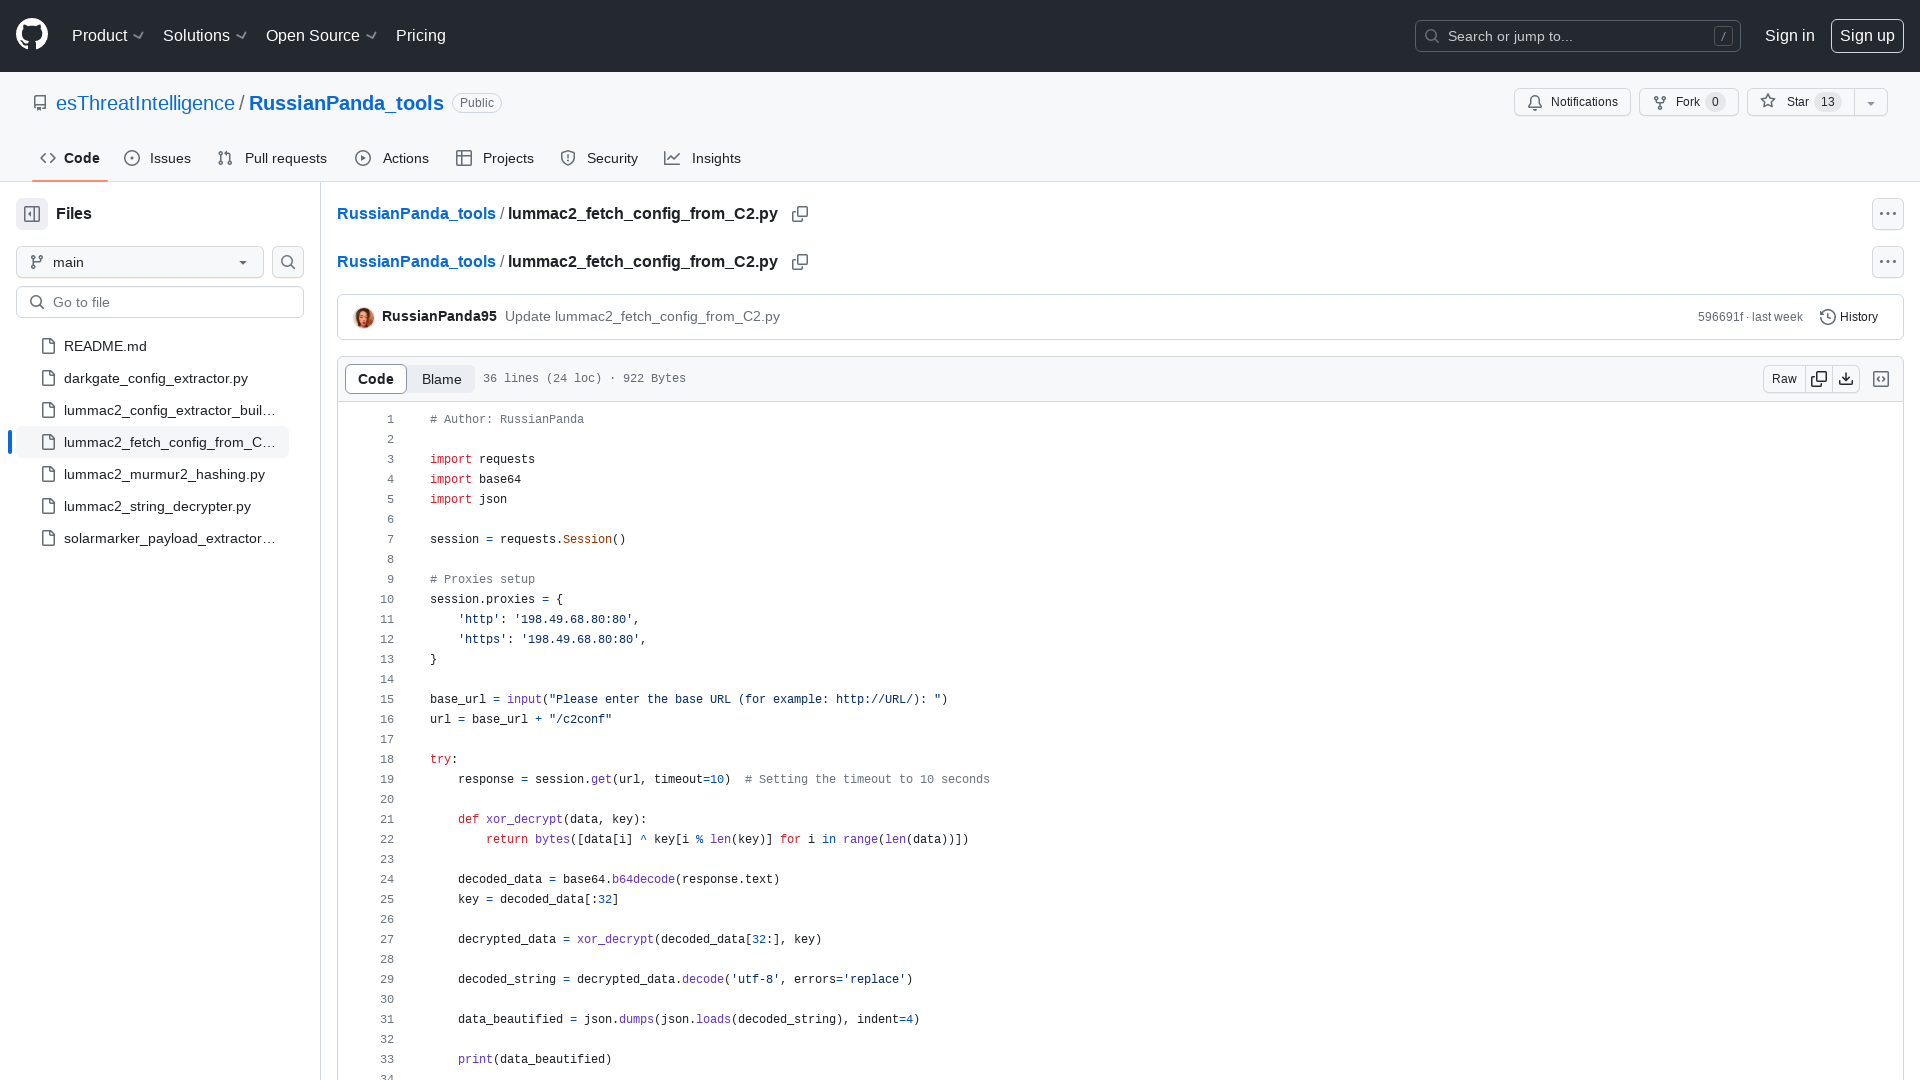
Task: Expand the Solutions menu
Action: [x=205, y=36]
